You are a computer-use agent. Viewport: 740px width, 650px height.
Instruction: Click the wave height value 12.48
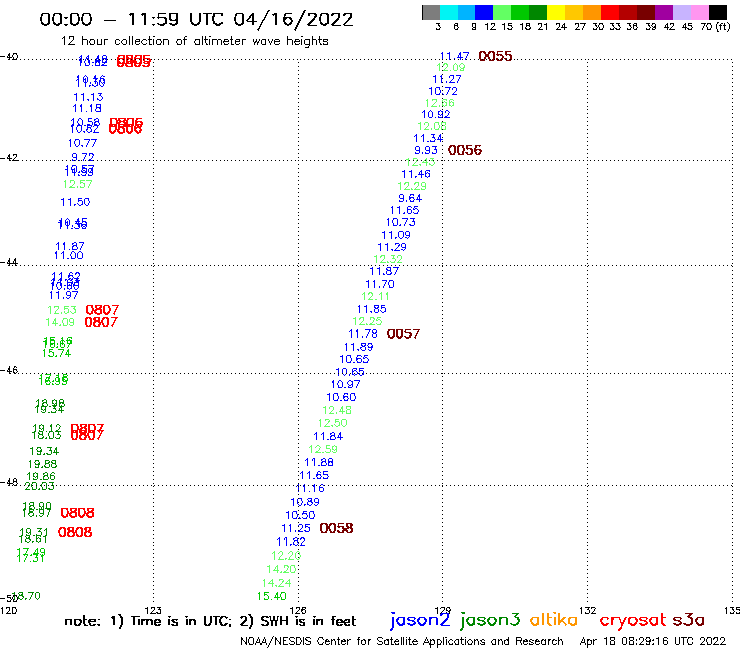pyautogui.click(x=337, y=410)
